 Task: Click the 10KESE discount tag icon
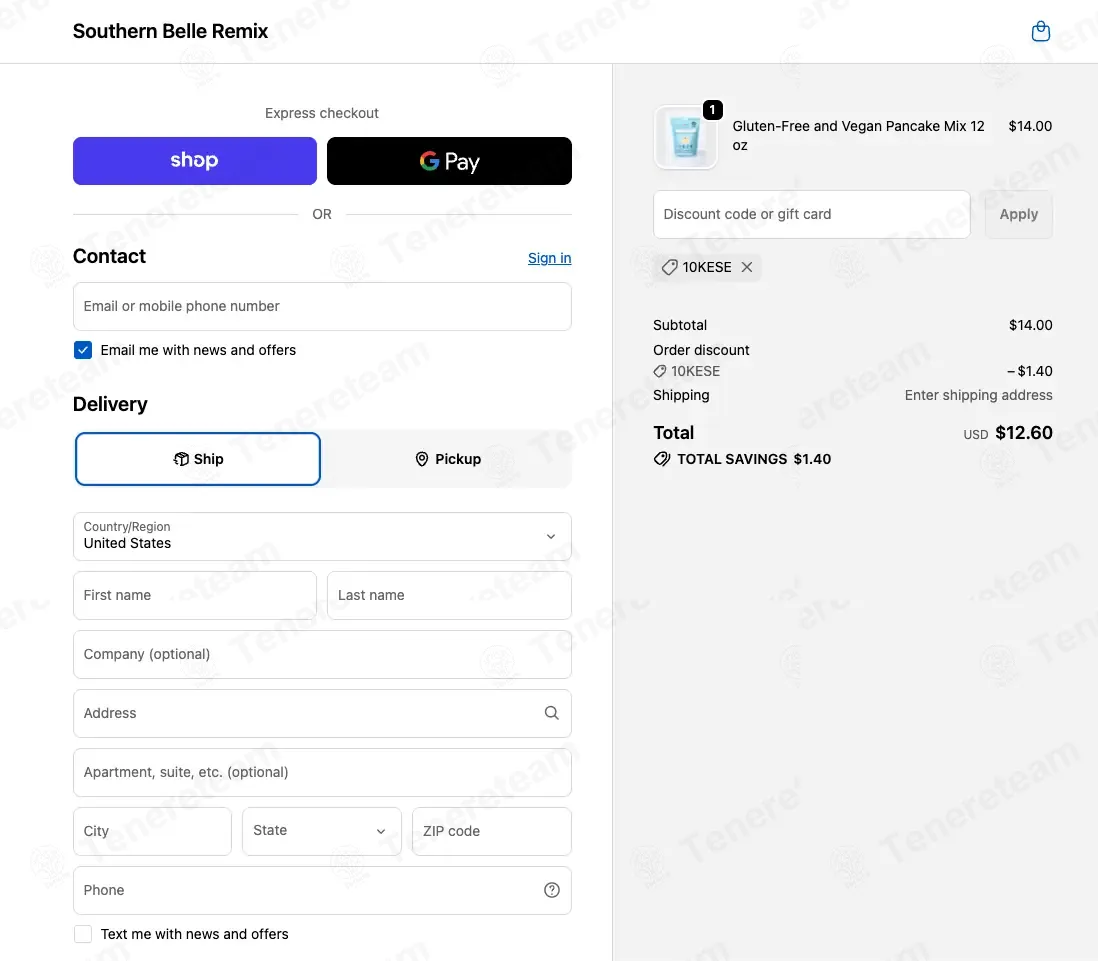(669, 267)
